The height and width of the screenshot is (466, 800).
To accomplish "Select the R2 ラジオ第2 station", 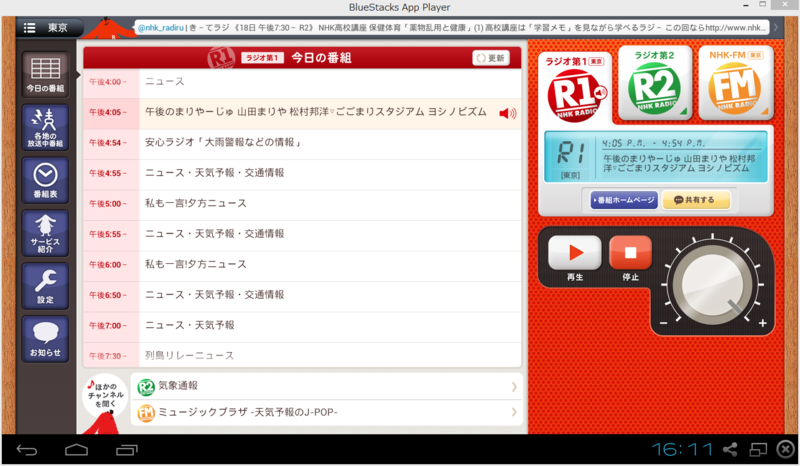I will [x=655, y=82].
